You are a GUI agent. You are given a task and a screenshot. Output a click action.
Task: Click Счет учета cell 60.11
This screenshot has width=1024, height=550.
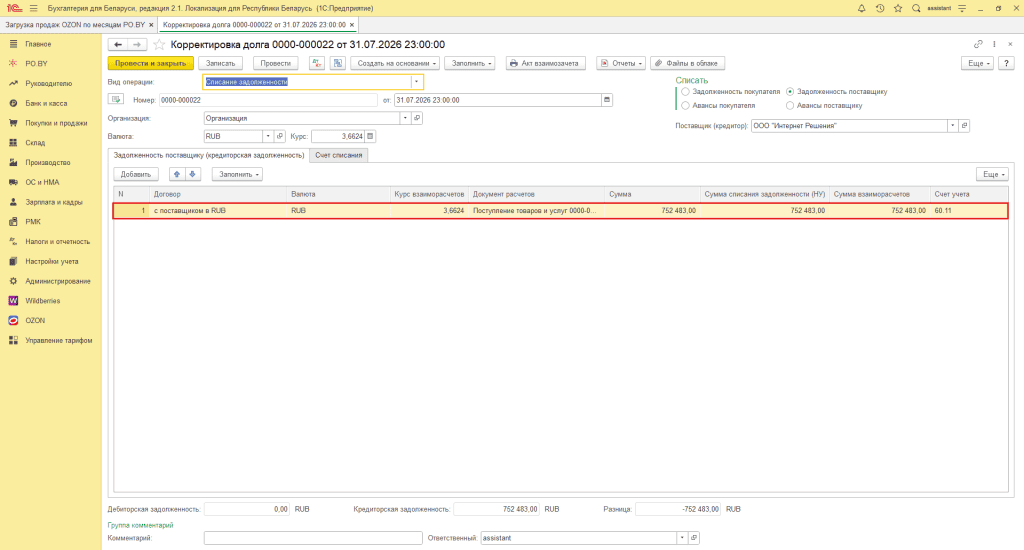(968, 211)
